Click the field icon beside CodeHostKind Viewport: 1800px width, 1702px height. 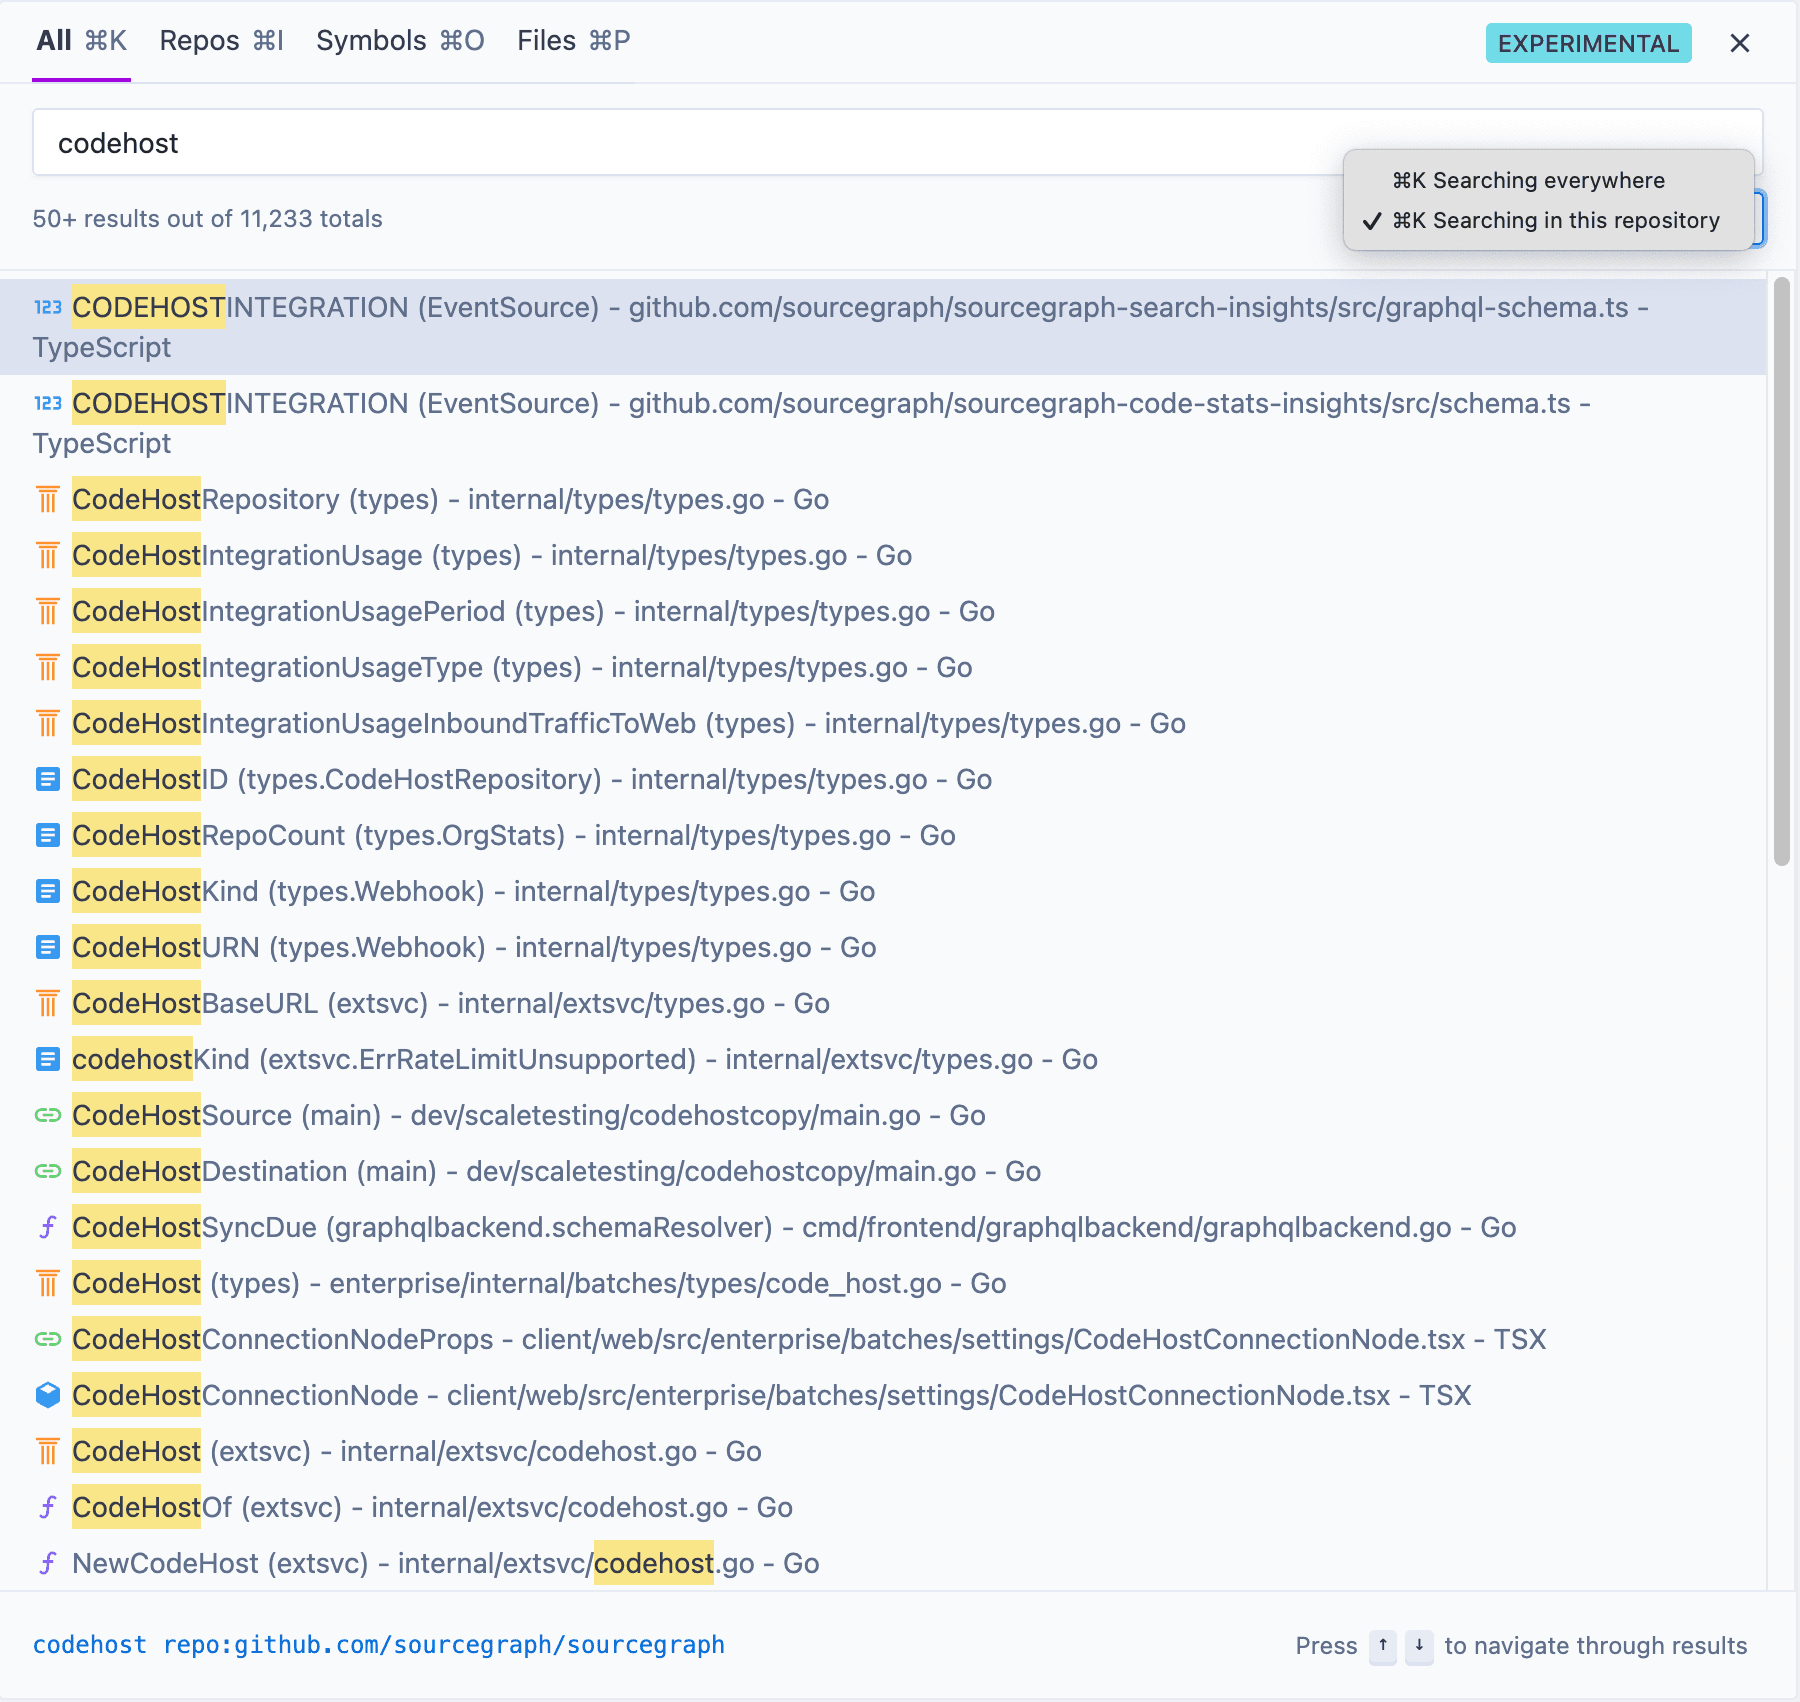pyautogui.click(x=48, y=891)
